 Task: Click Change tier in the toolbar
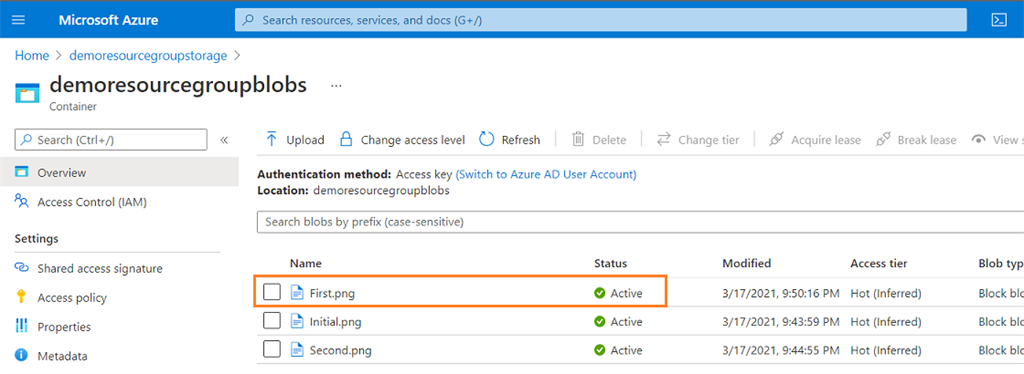(697, 140)
